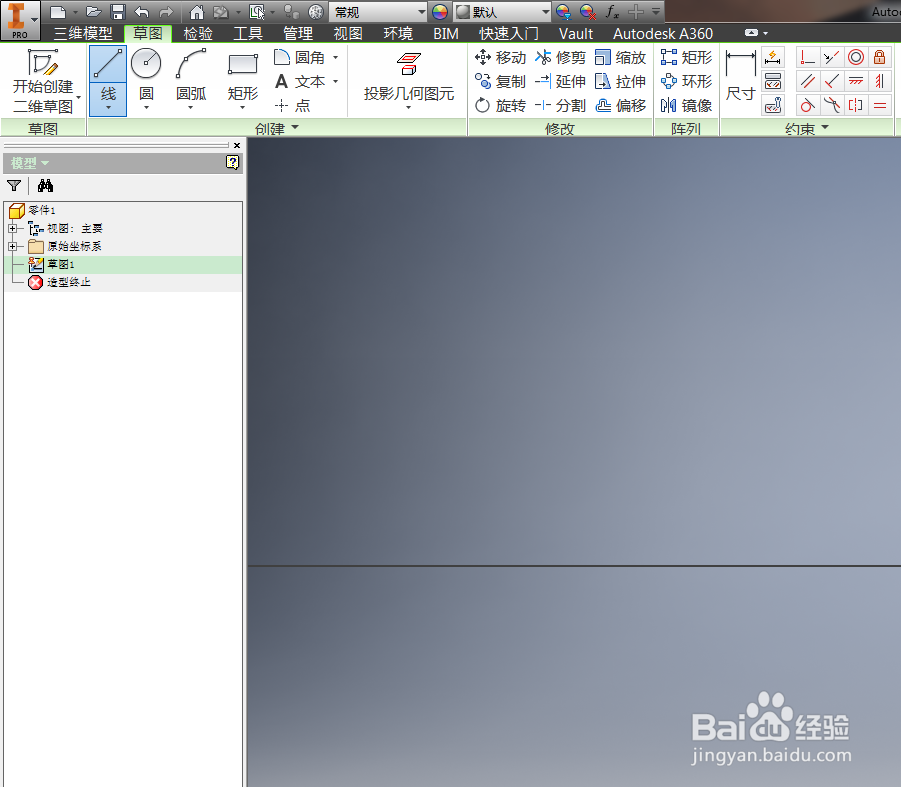Apply the vertical constraint icon

(x=879, y=82)
